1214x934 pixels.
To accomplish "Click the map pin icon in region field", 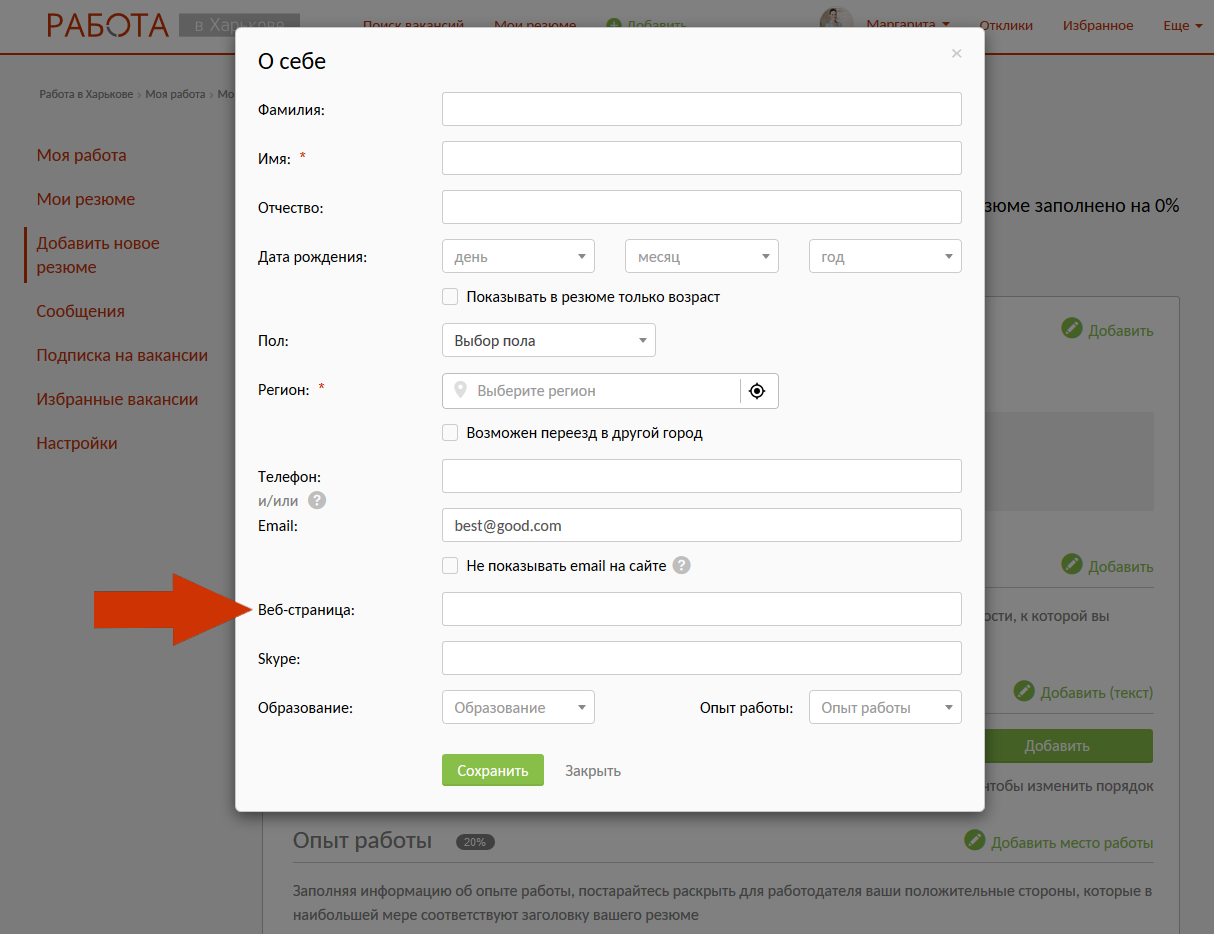I will (x=460, y=390).
